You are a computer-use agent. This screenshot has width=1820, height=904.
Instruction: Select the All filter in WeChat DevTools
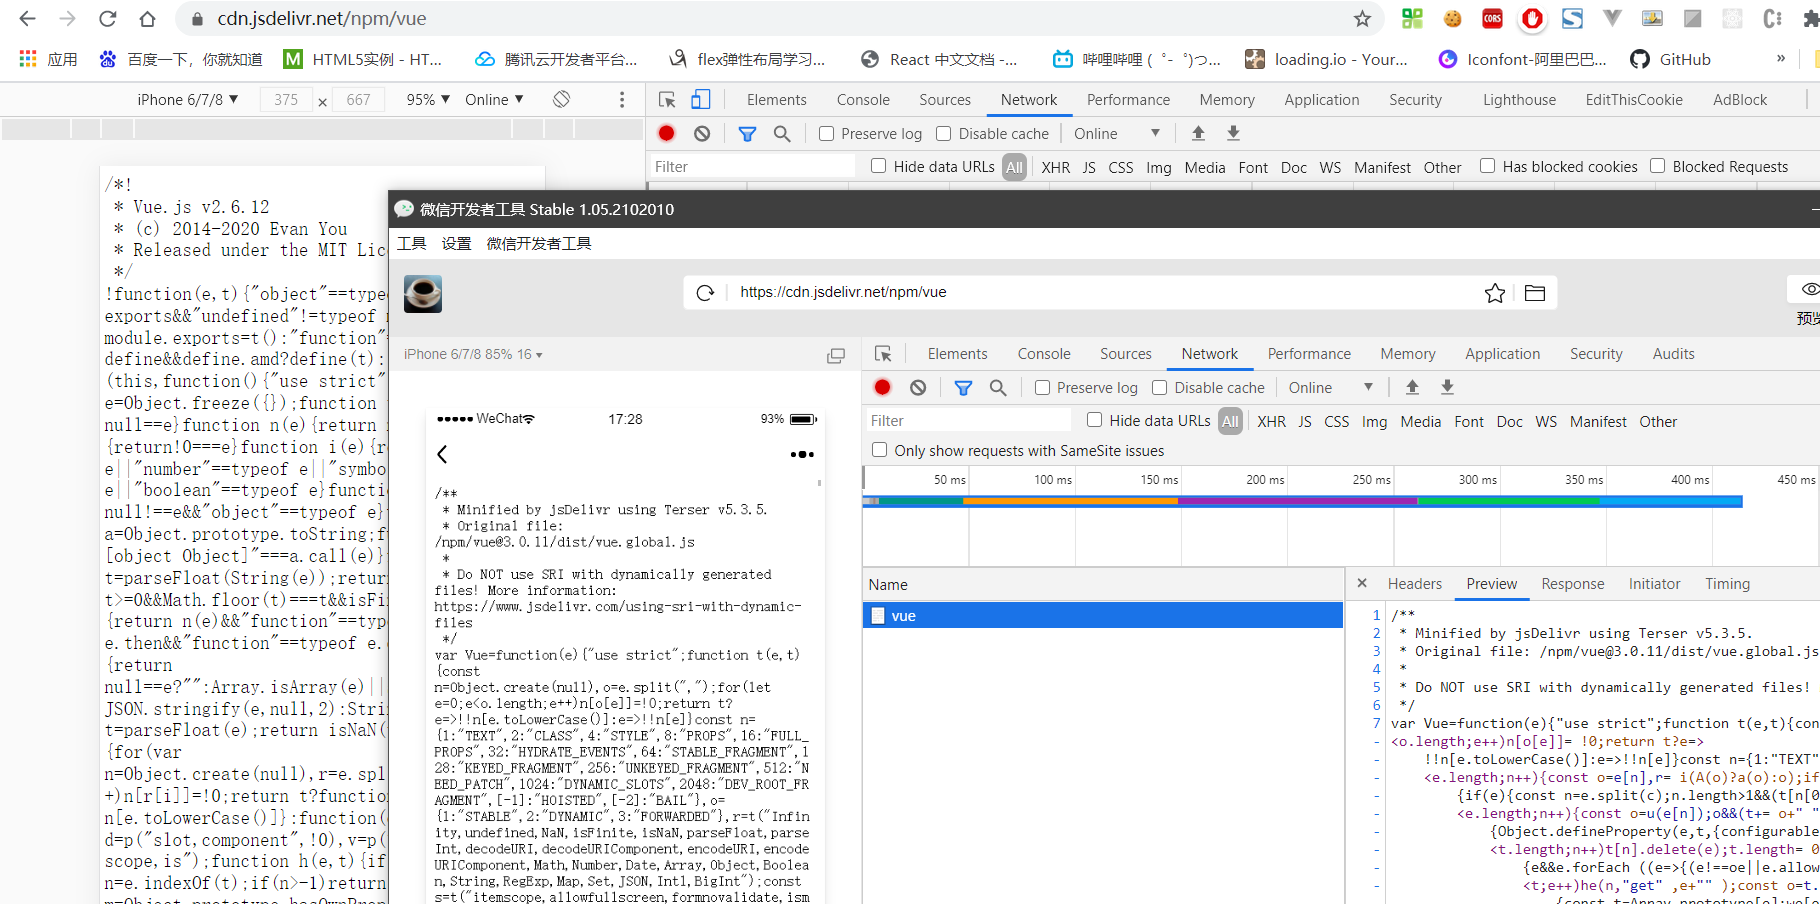point(1230,421)
